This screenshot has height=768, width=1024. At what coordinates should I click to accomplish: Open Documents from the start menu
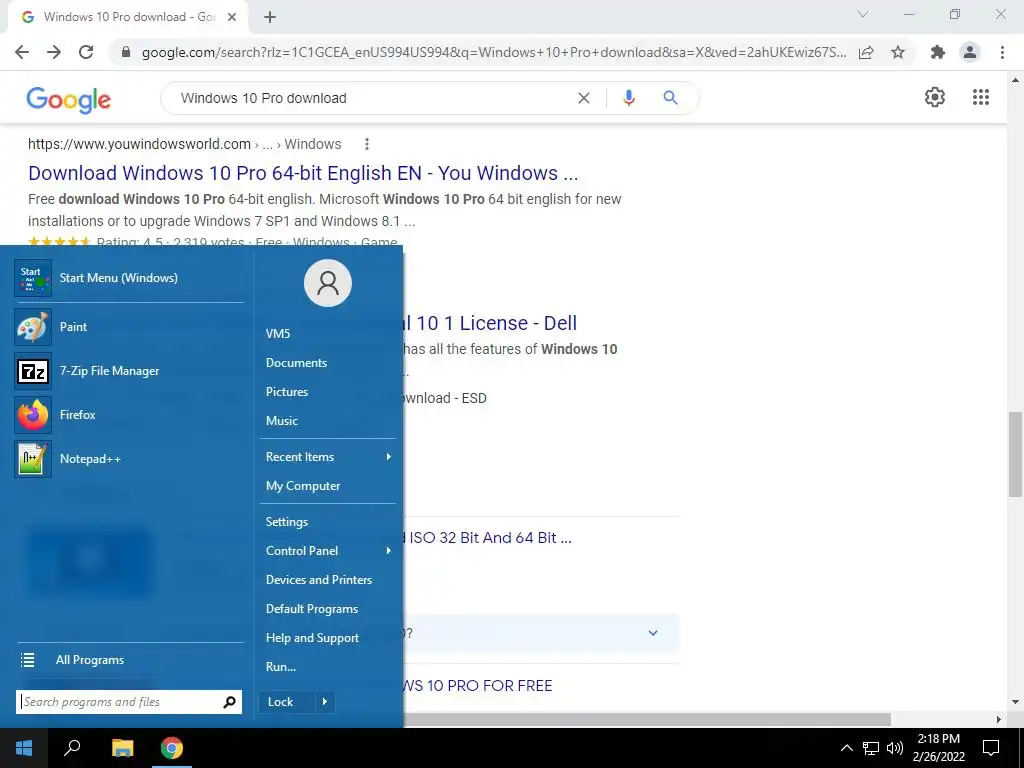tap(328, 362)
